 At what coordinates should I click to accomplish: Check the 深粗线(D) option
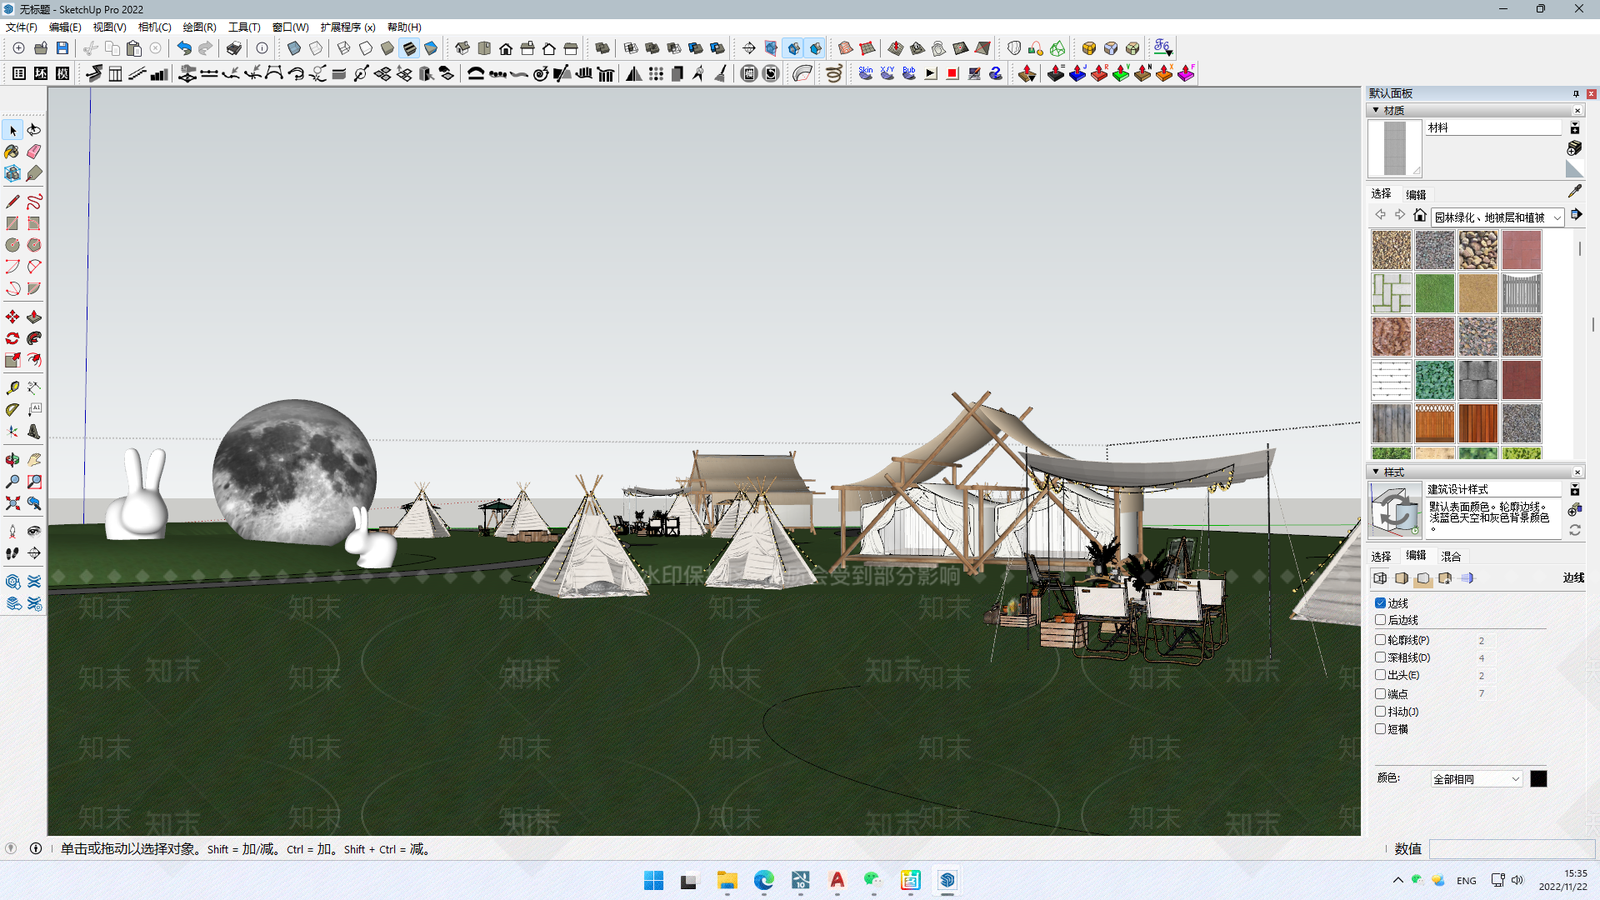(1380, 658)
